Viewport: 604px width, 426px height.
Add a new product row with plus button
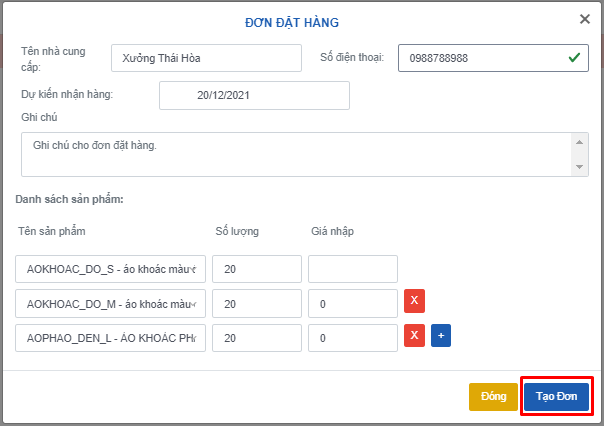pyautogui.click(x=440, y=337)
